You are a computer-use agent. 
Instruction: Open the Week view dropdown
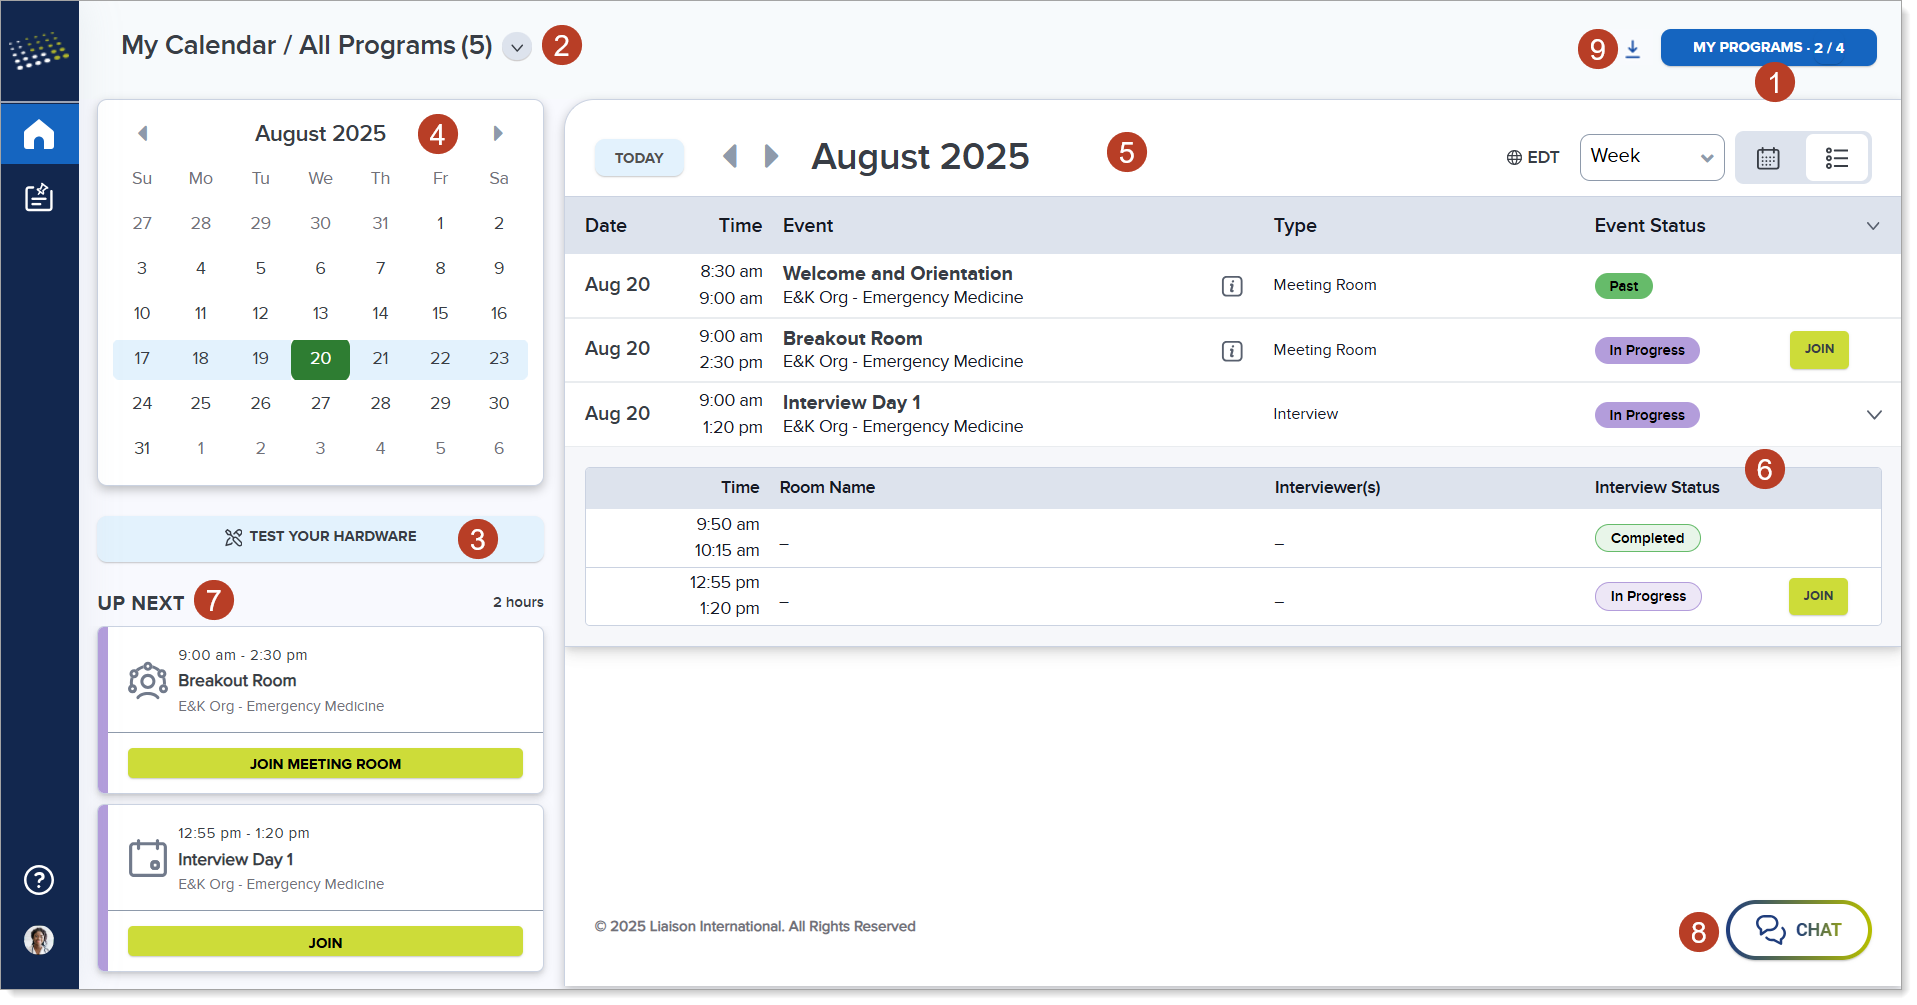pyautogui.click(x=1651, y=157)
